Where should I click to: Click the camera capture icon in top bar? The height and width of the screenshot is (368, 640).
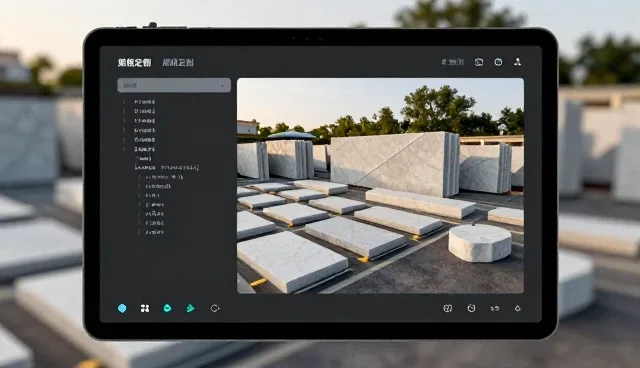(x=479, y=62)
